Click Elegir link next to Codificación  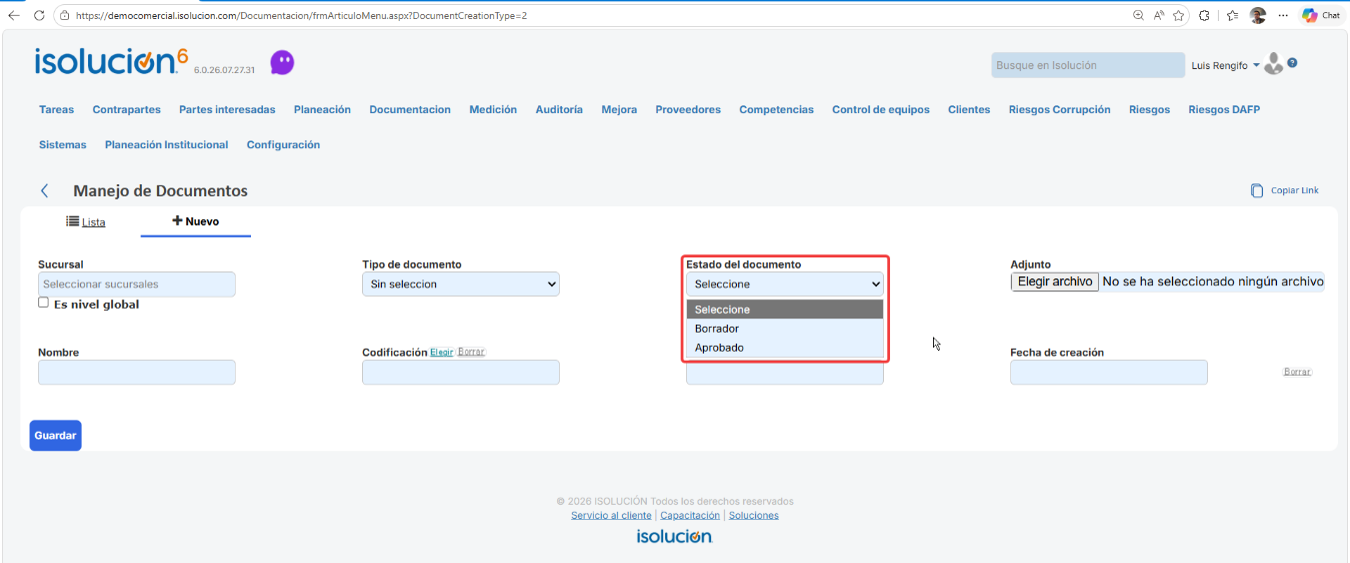click(x=441, y=352)
